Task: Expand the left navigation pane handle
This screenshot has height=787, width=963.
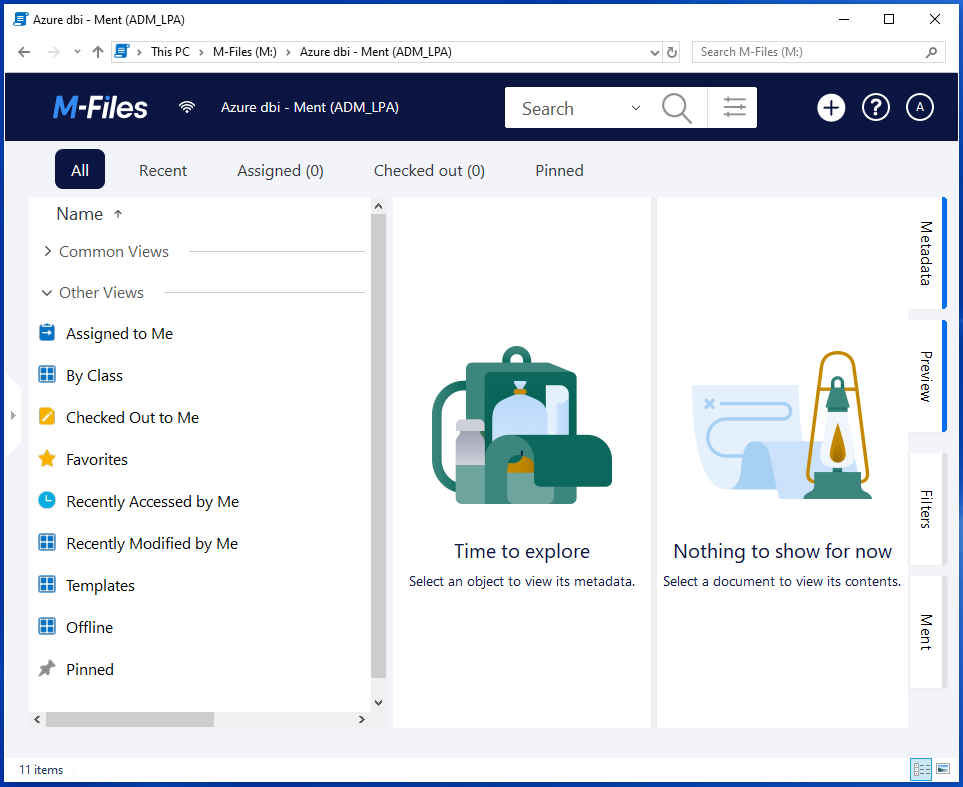Action: tap(13, 416)
